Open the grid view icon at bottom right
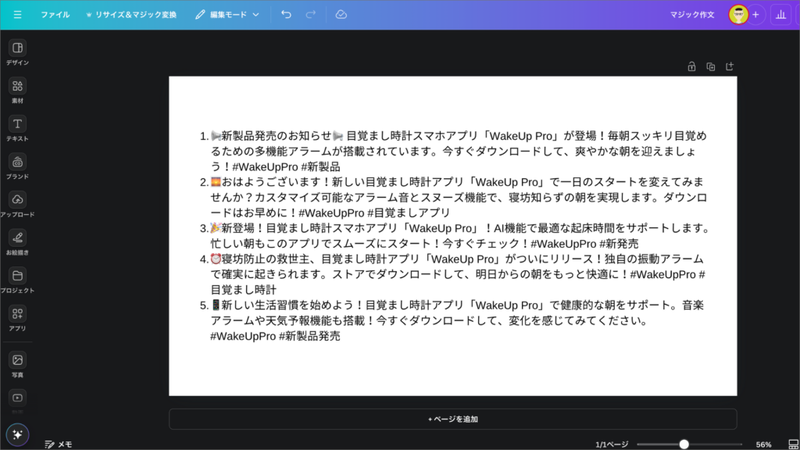Image resolution: width=800 pixels, height=450 pixels. pyautogui.click(x=793, y=444)
